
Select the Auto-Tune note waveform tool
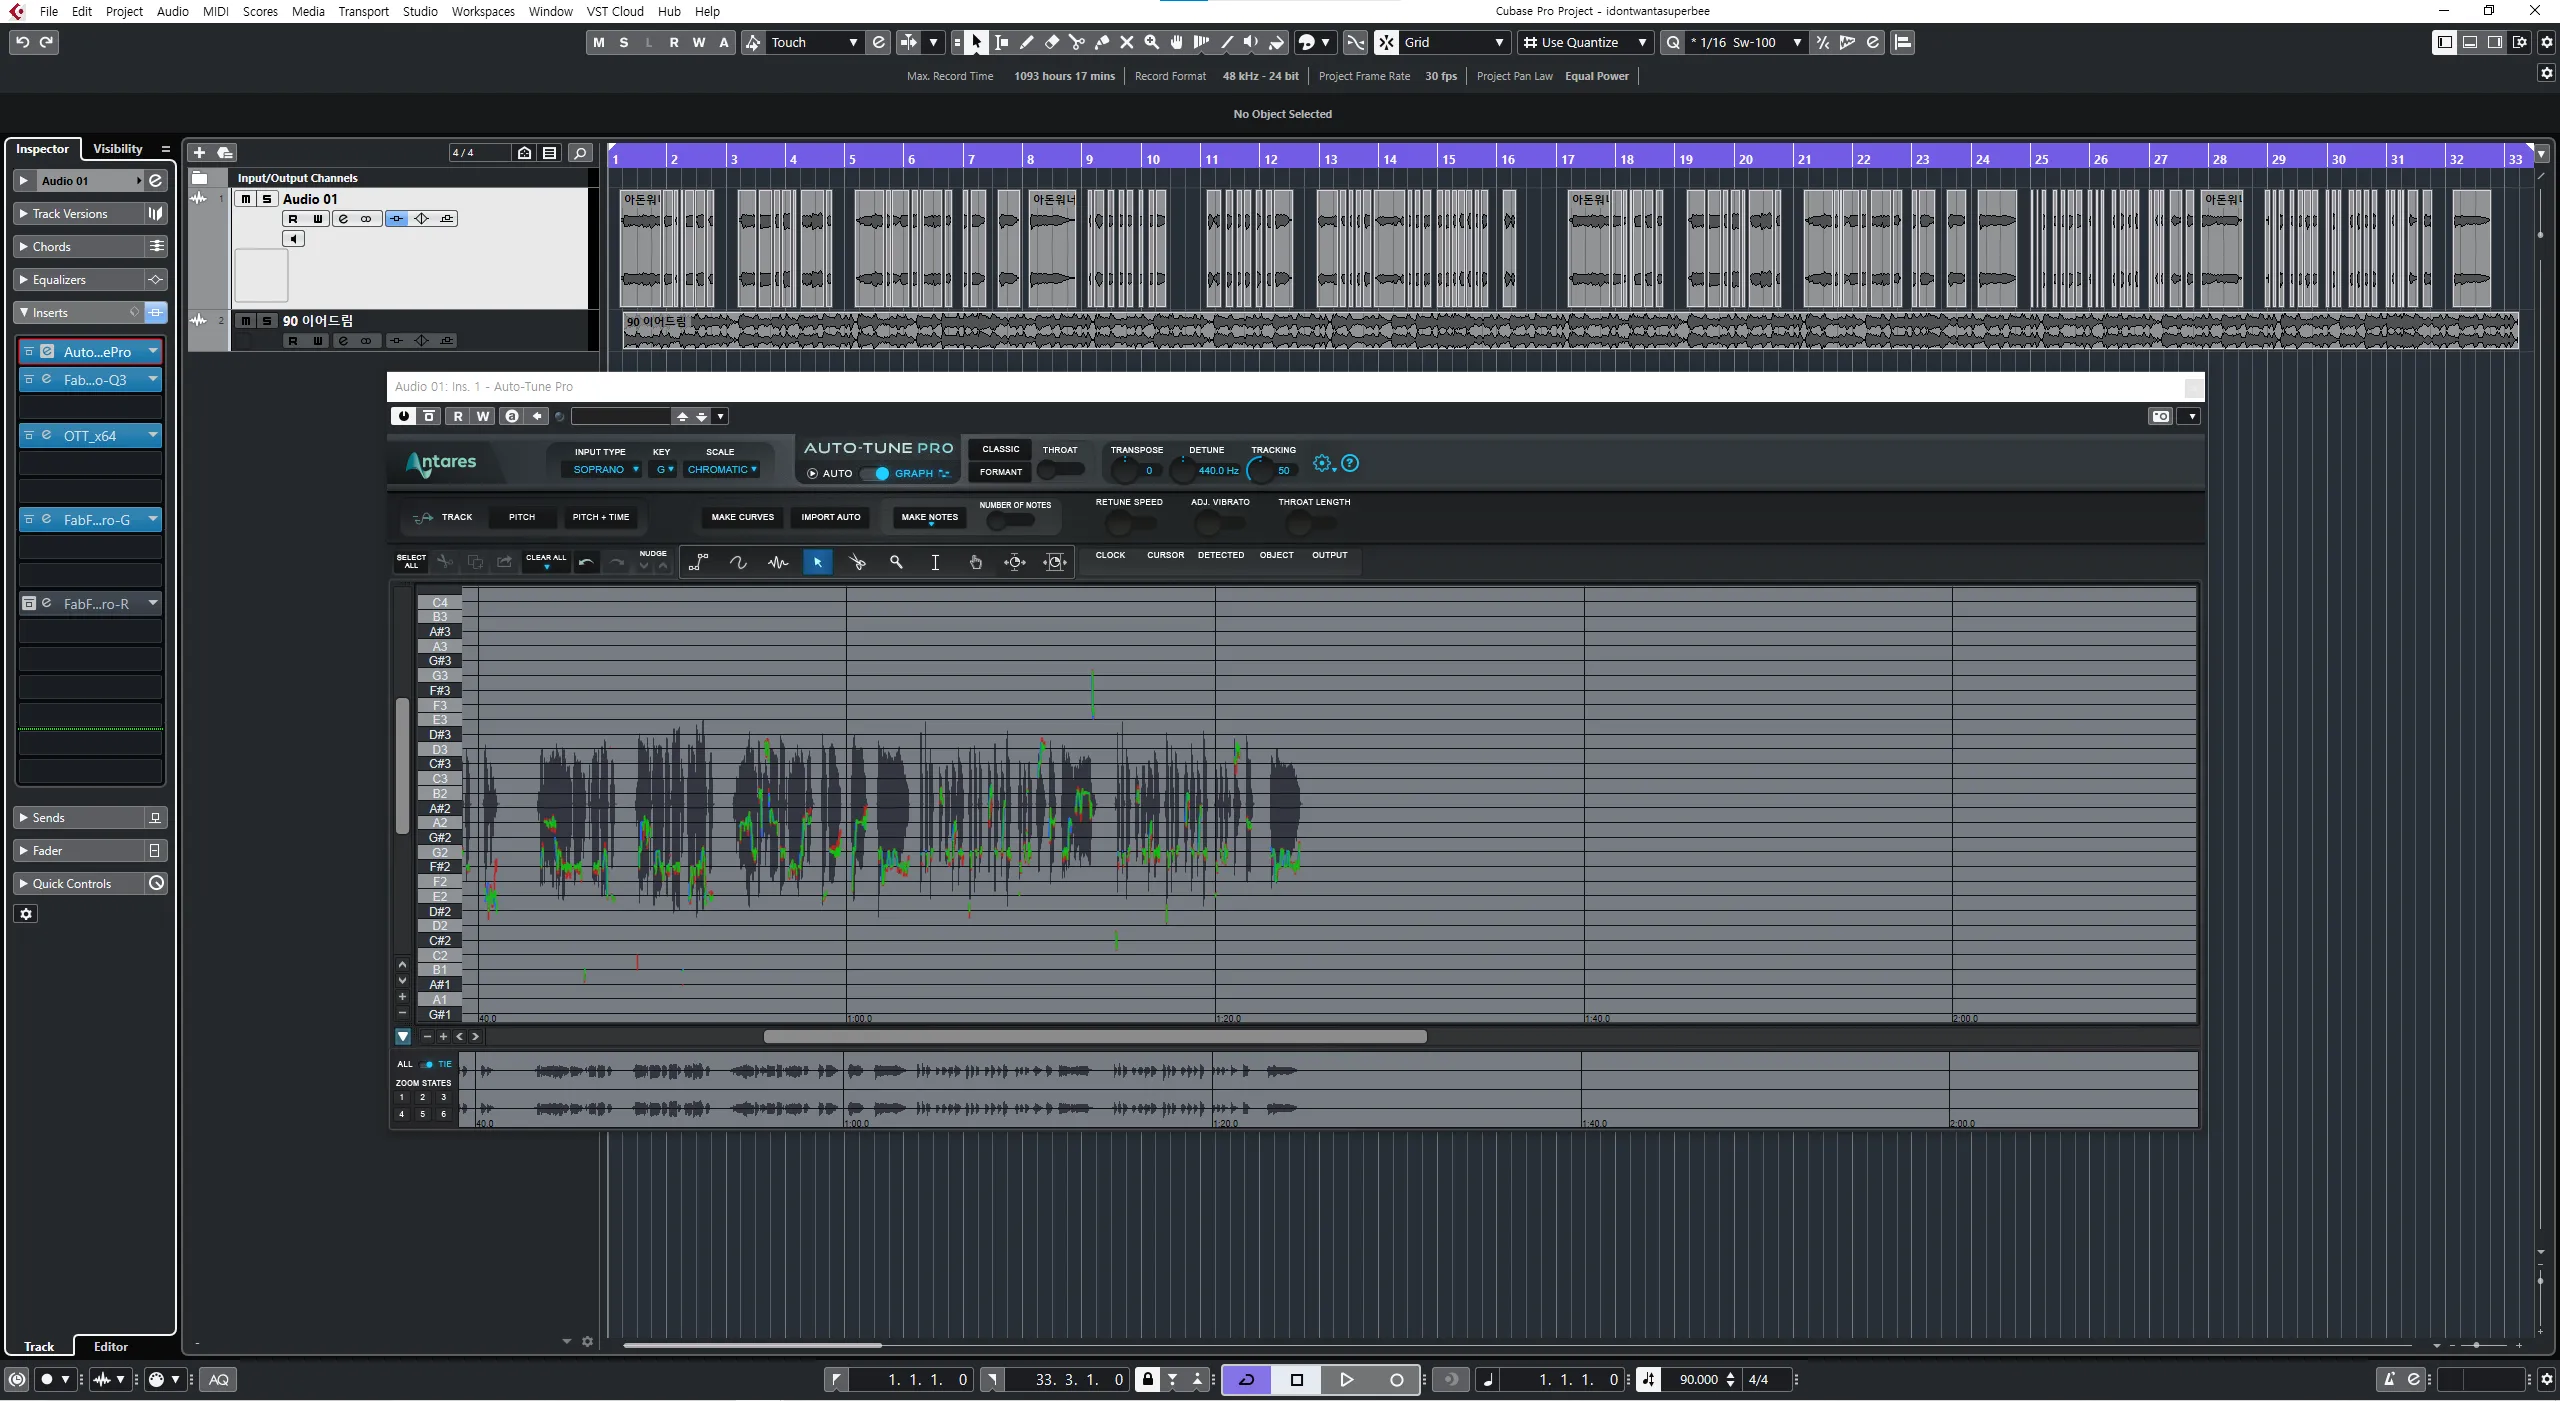[x=778, y=562]
